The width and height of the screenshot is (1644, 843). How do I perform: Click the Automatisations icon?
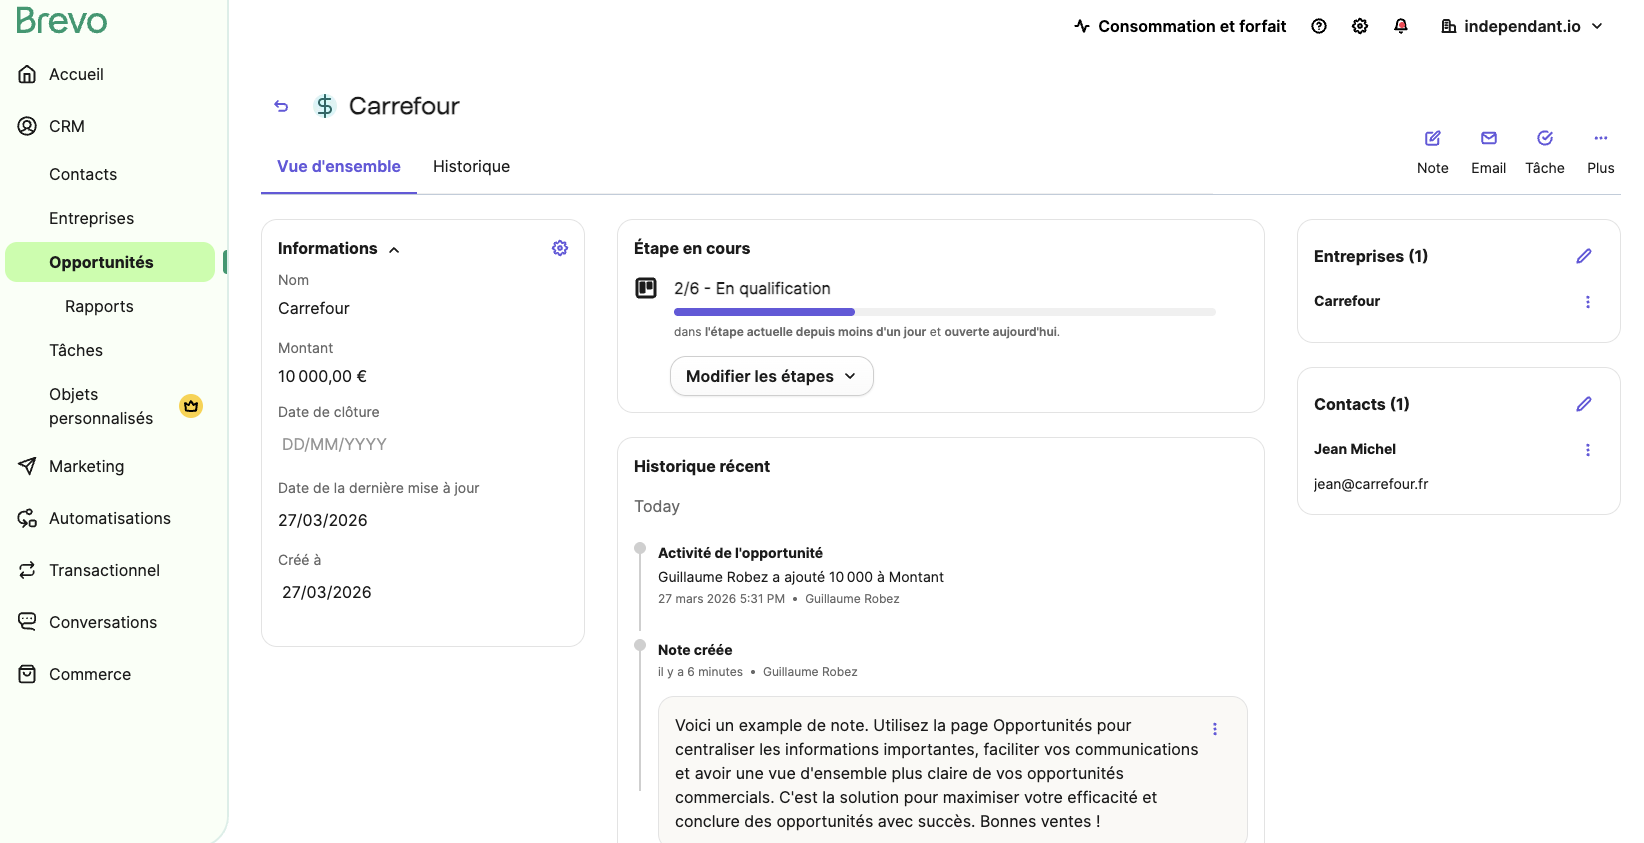pyautogui.click(x=27, y=518)
